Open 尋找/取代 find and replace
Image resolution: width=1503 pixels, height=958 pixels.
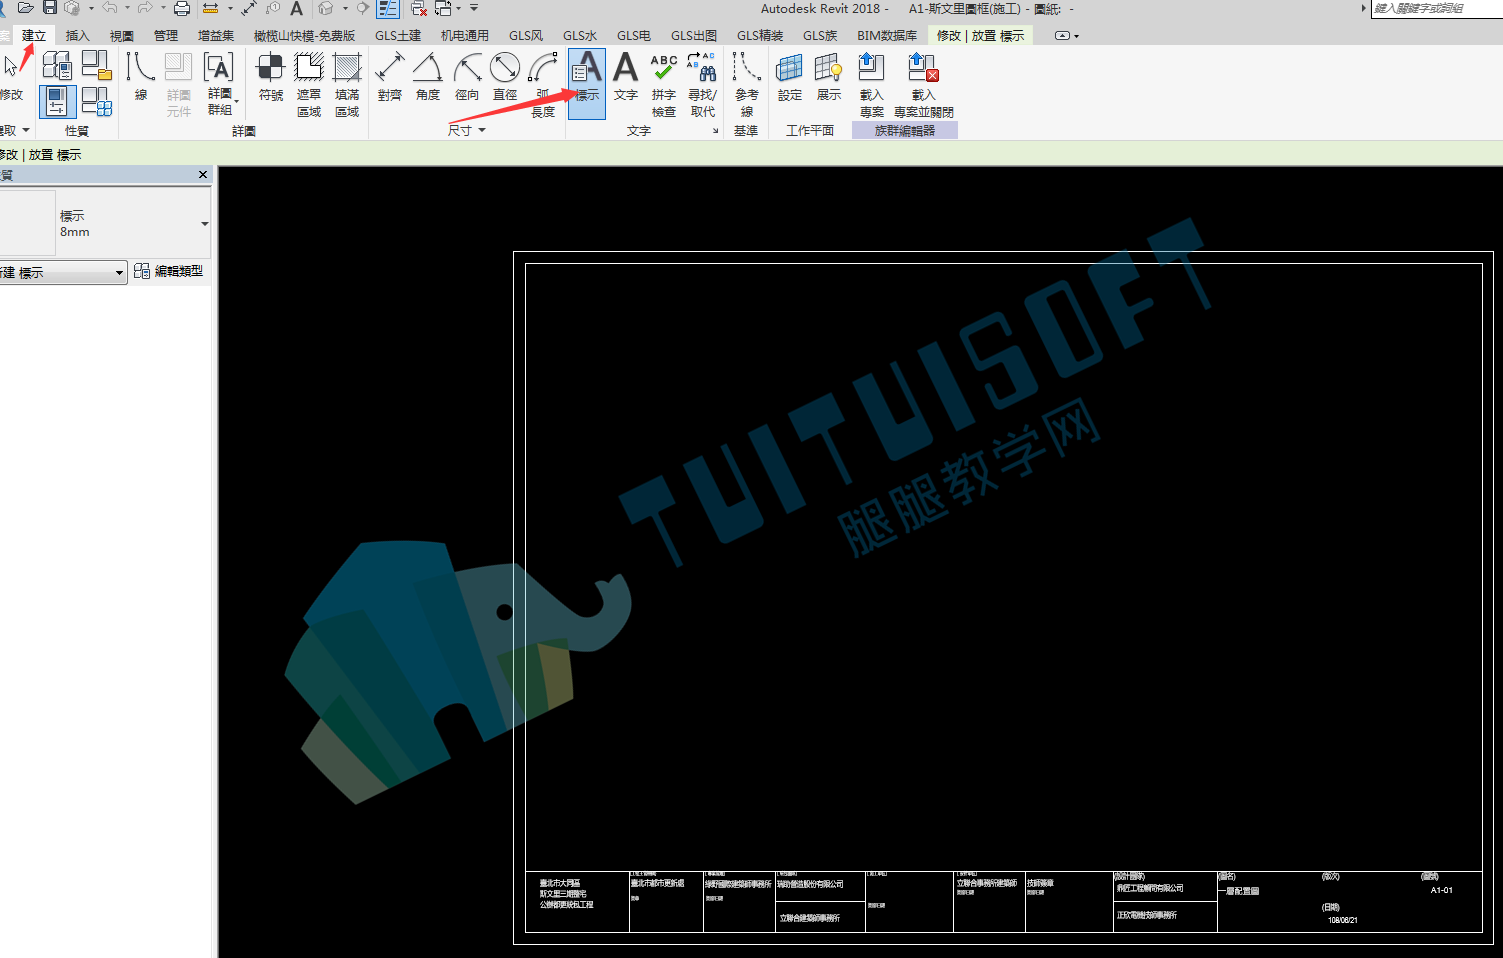[702, 84]
